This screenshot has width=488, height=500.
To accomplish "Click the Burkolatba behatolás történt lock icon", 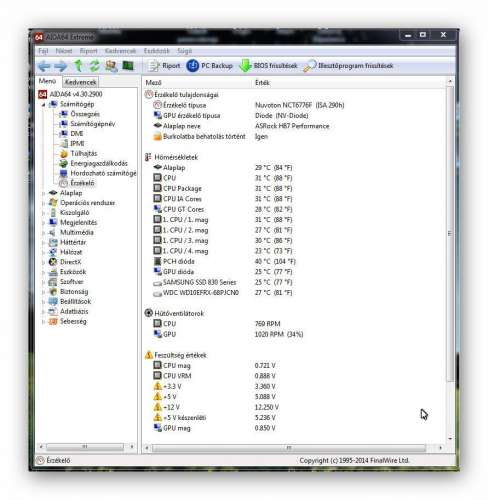I will pos(157,136).
